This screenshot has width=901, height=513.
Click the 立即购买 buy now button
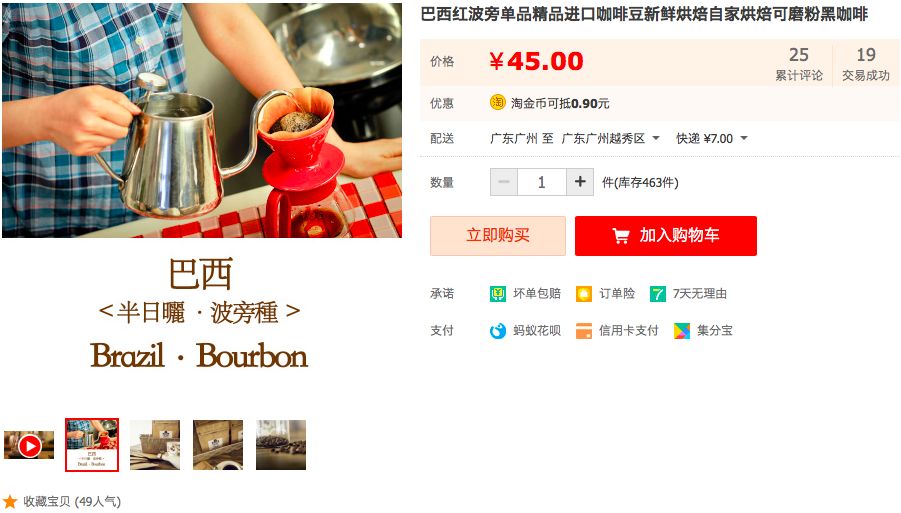(x=498, y=236)
